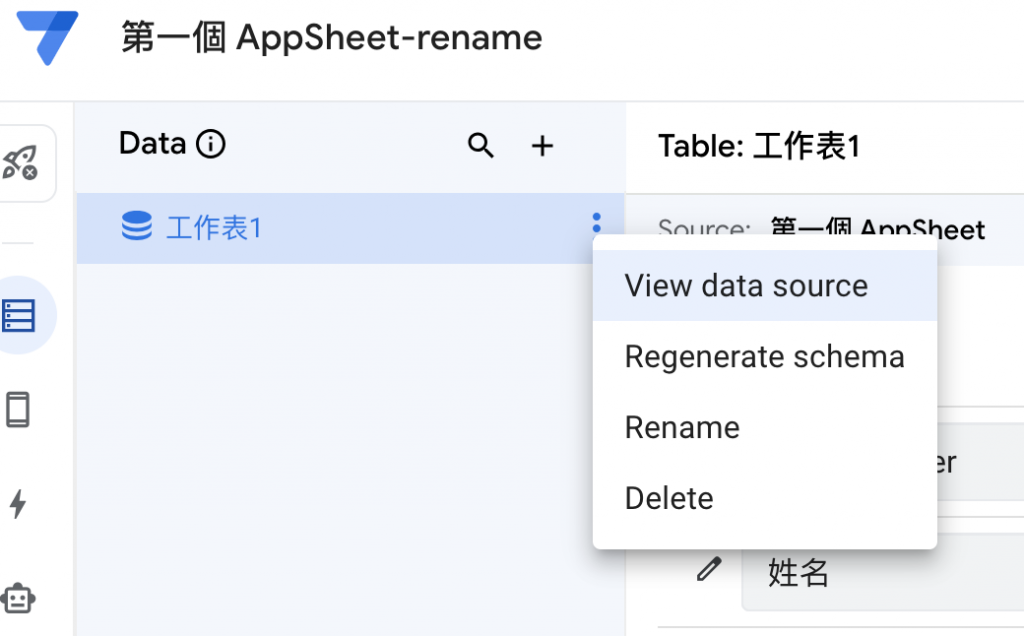The image size is (1024, 636).
Task: Click the Data info icon
Action: coord(210,144)
